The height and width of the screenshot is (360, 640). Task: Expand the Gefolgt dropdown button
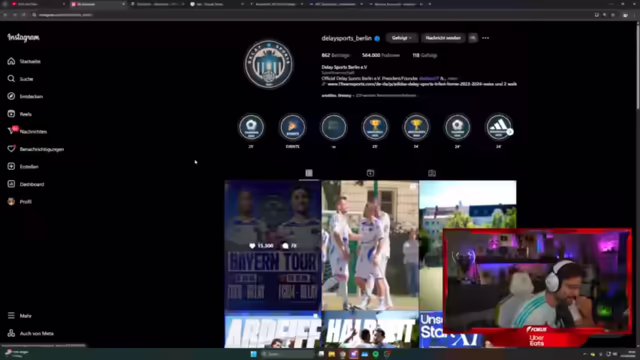pos(402,38)
